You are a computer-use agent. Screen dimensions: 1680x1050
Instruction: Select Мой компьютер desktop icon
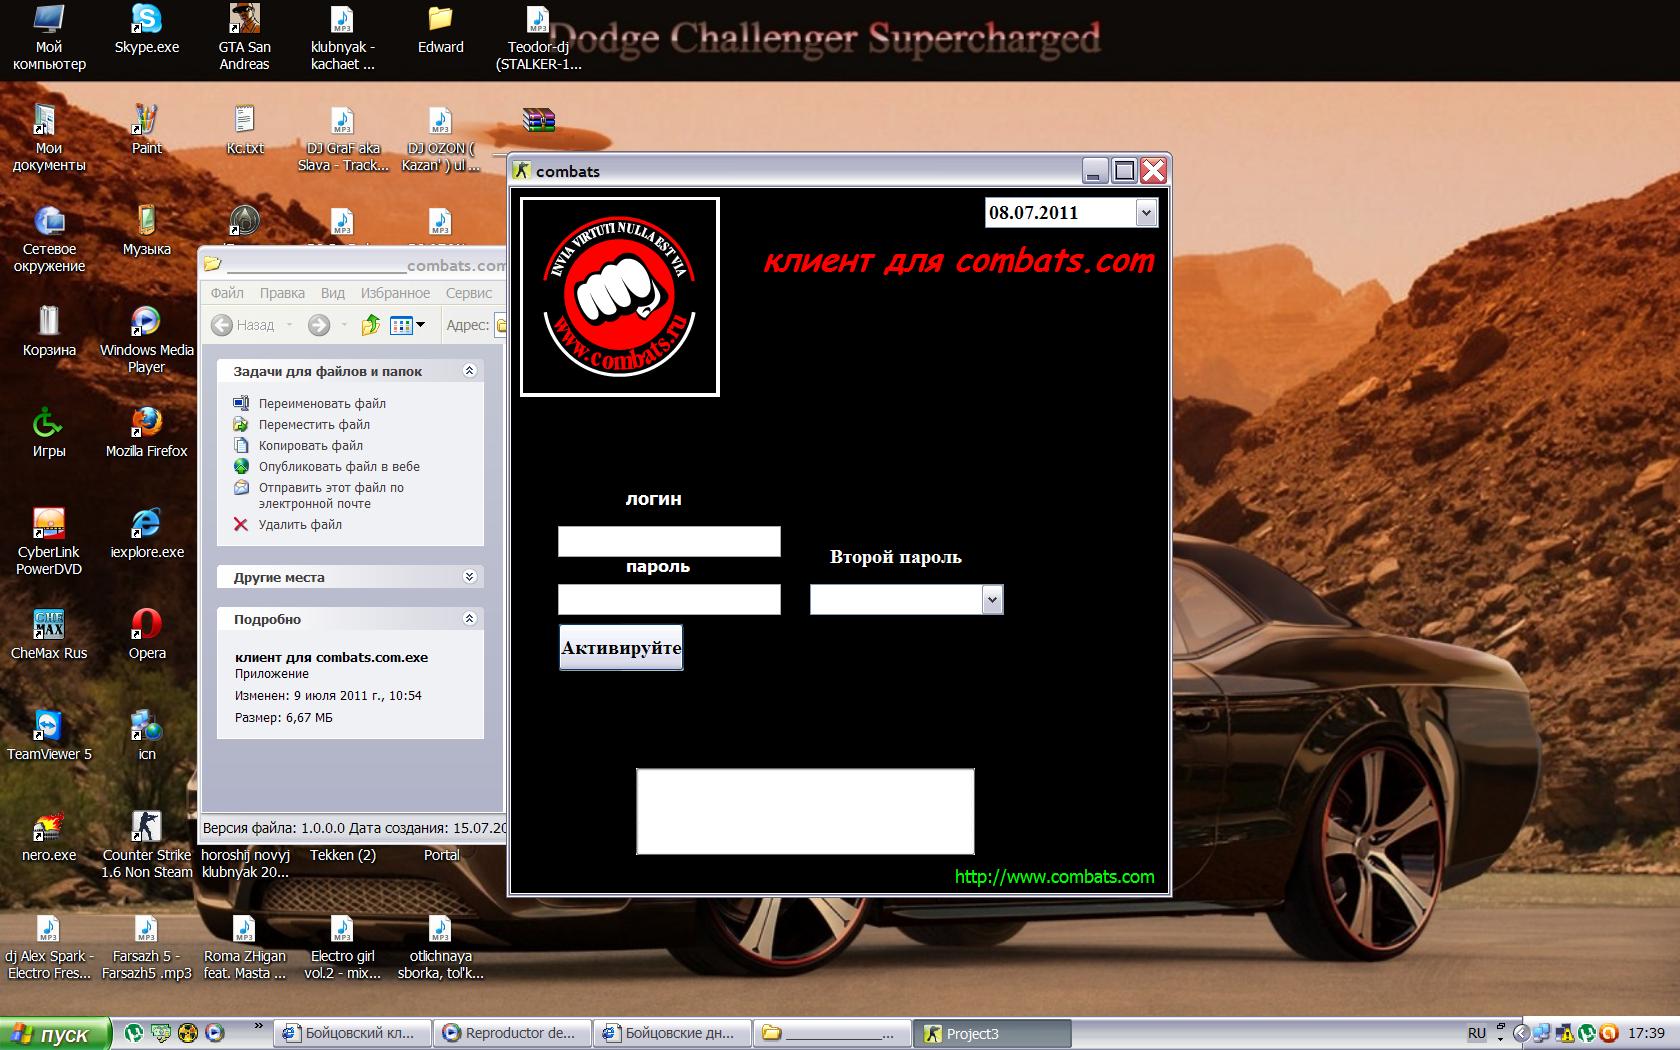tap(49, 37)
